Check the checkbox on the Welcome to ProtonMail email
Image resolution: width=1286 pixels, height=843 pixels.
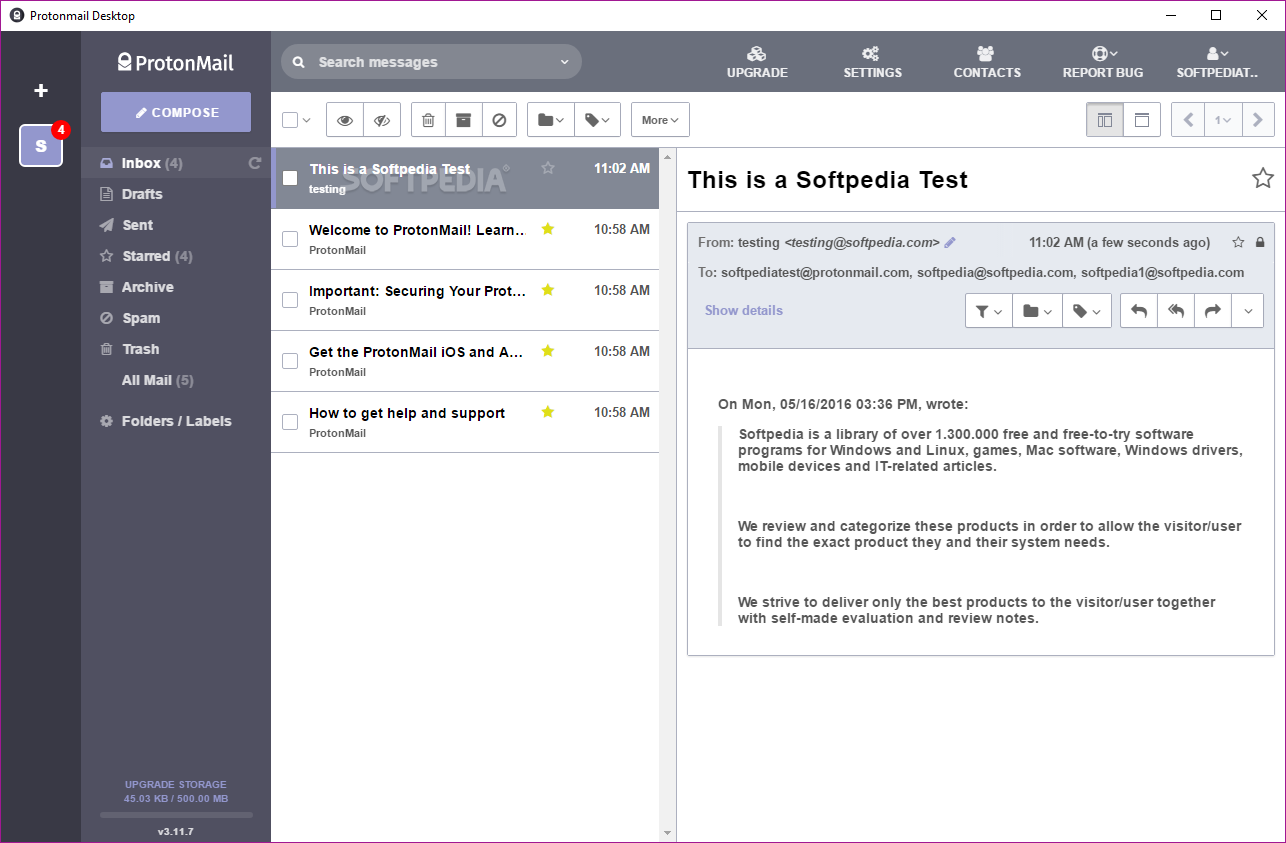pyautogui.click(x=290, y=239)
